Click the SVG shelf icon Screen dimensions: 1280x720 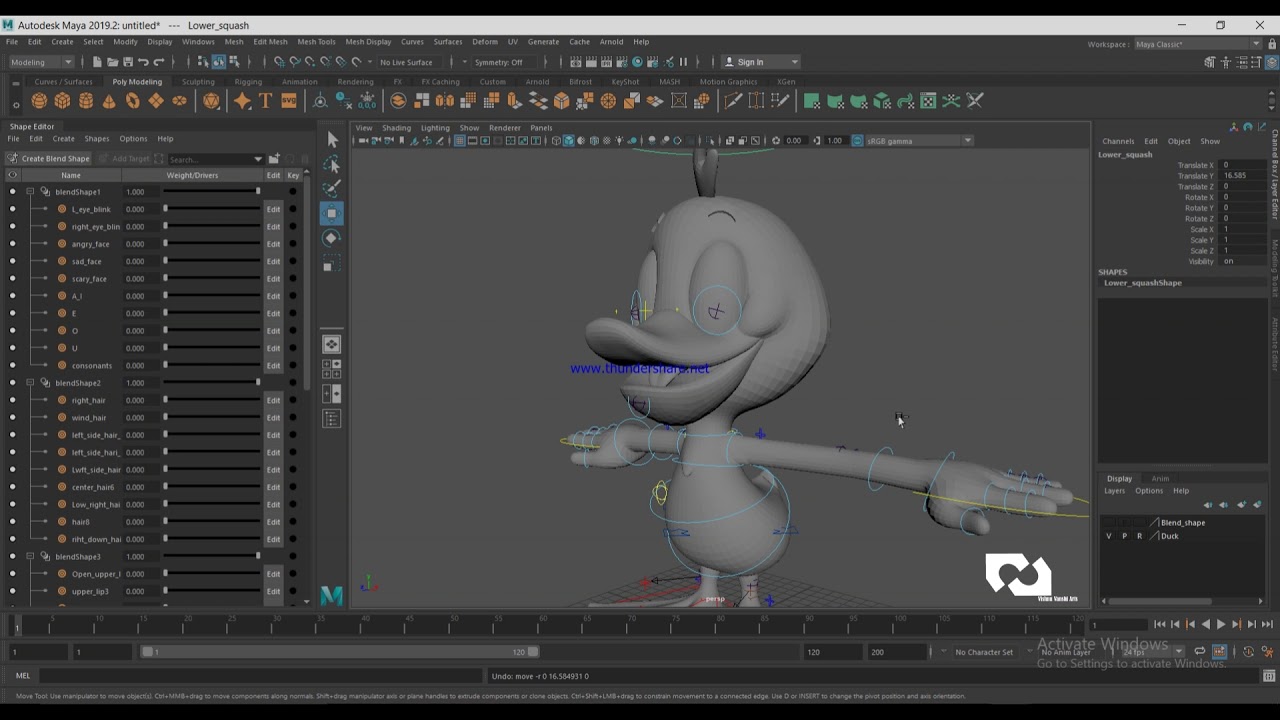(289, 101)
